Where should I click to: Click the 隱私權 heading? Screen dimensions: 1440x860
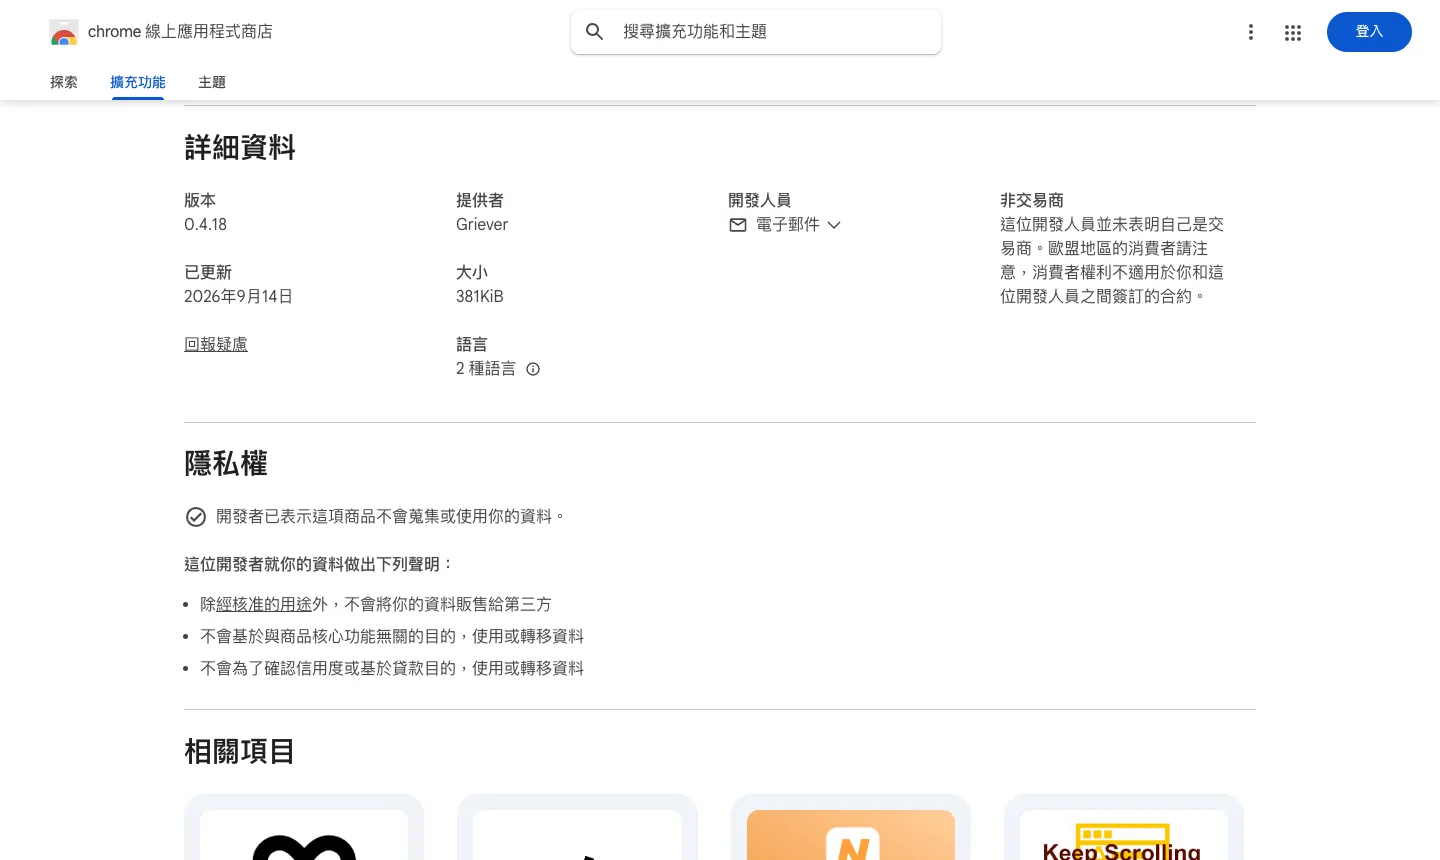click(x=226, y=464)
